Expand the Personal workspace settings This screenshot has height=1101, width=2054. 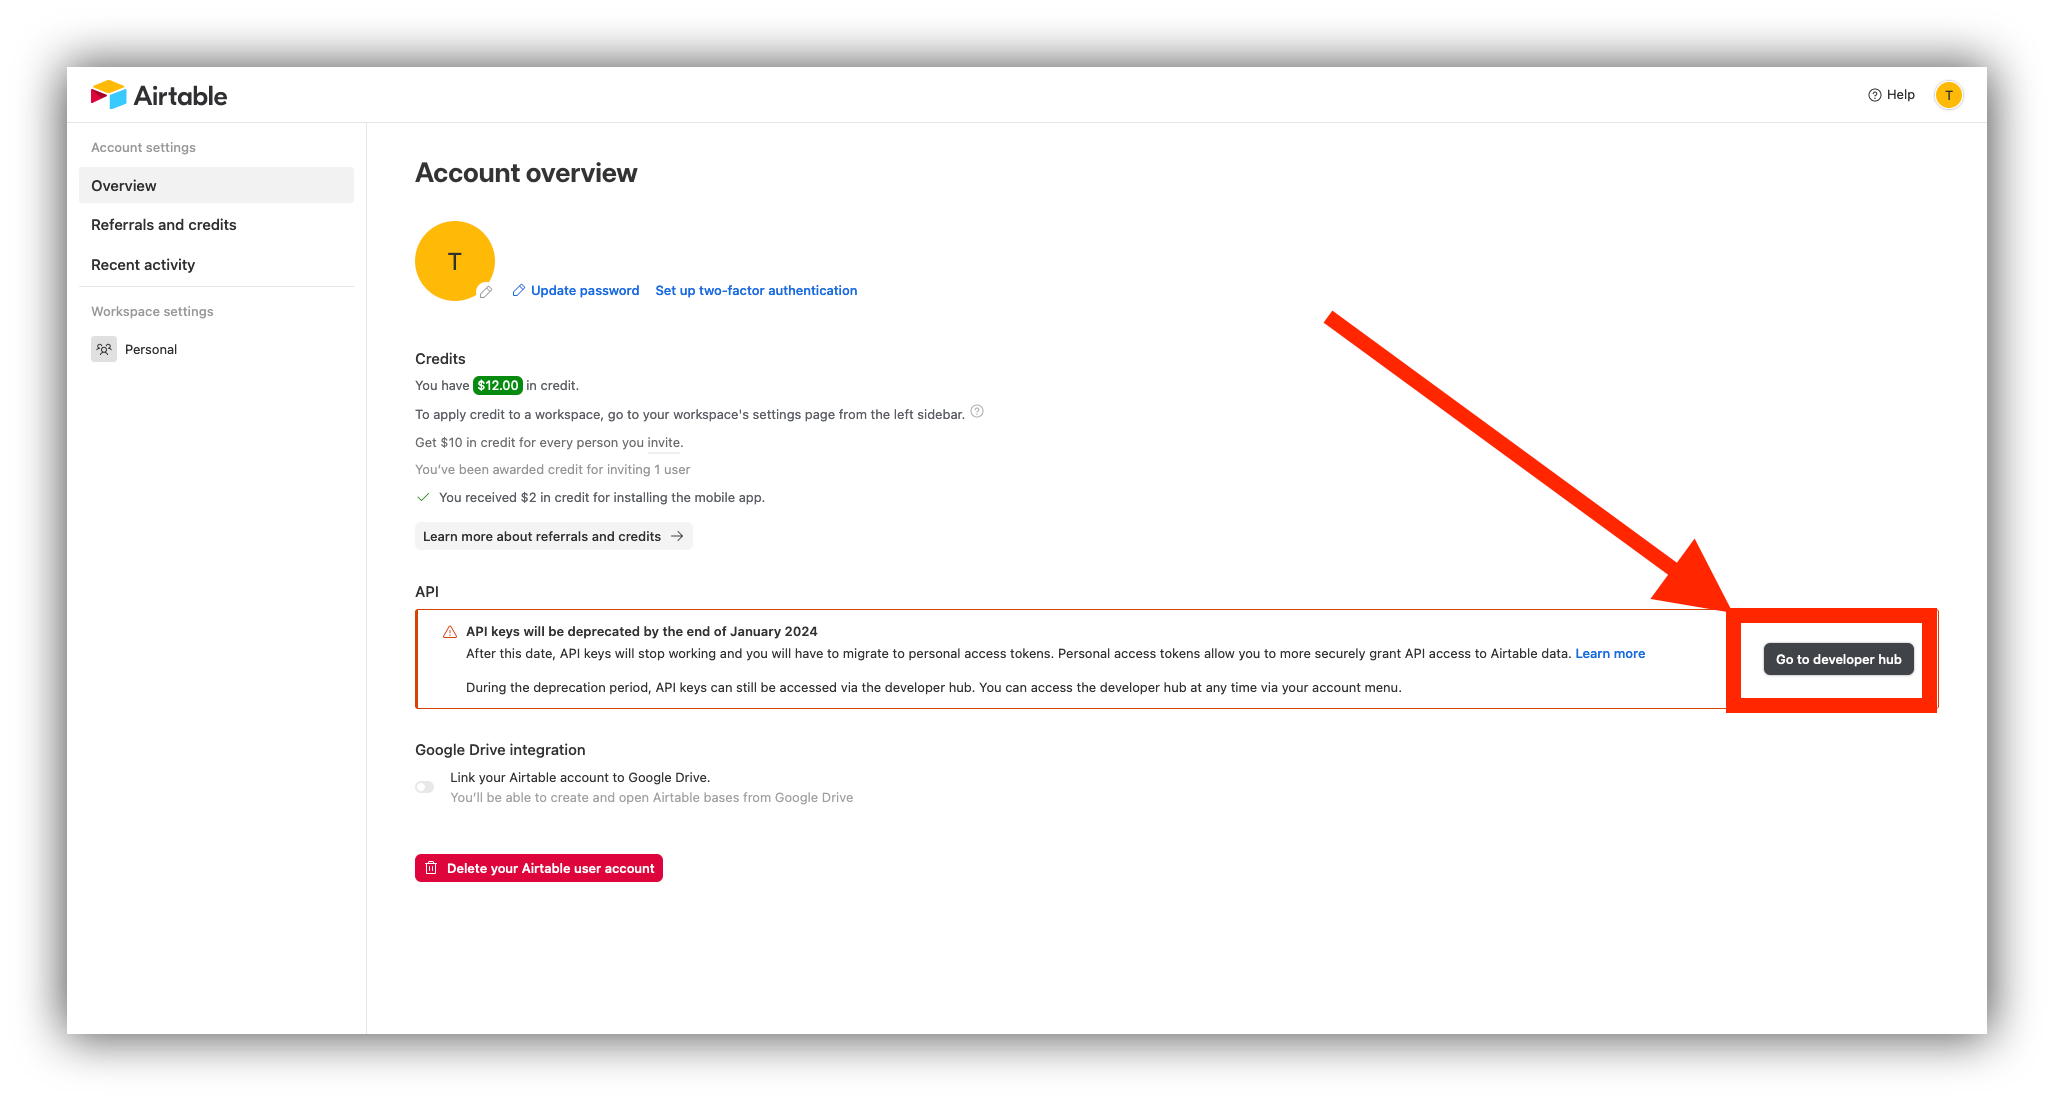(x=149, y=349)
